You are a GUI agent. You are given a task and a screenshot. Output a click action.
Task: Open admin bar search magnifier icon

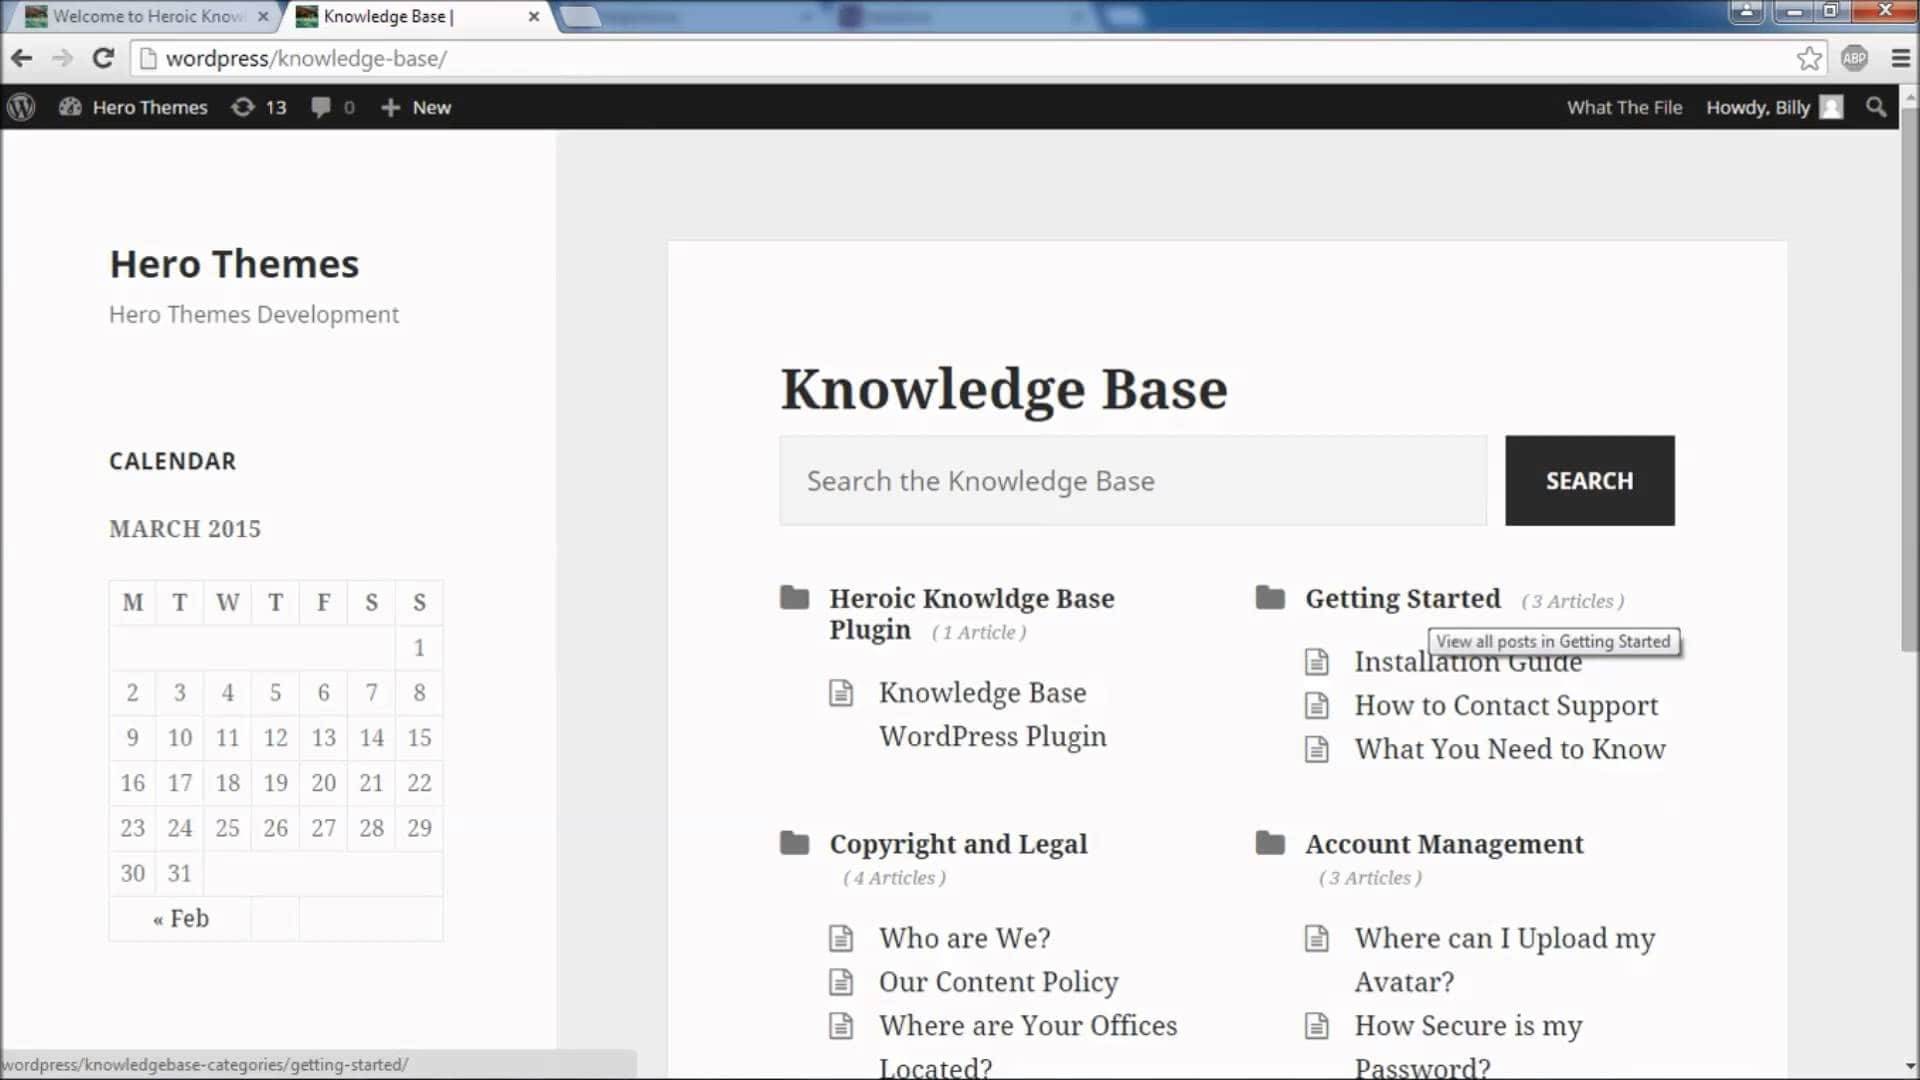click(x=1876, y=107)
